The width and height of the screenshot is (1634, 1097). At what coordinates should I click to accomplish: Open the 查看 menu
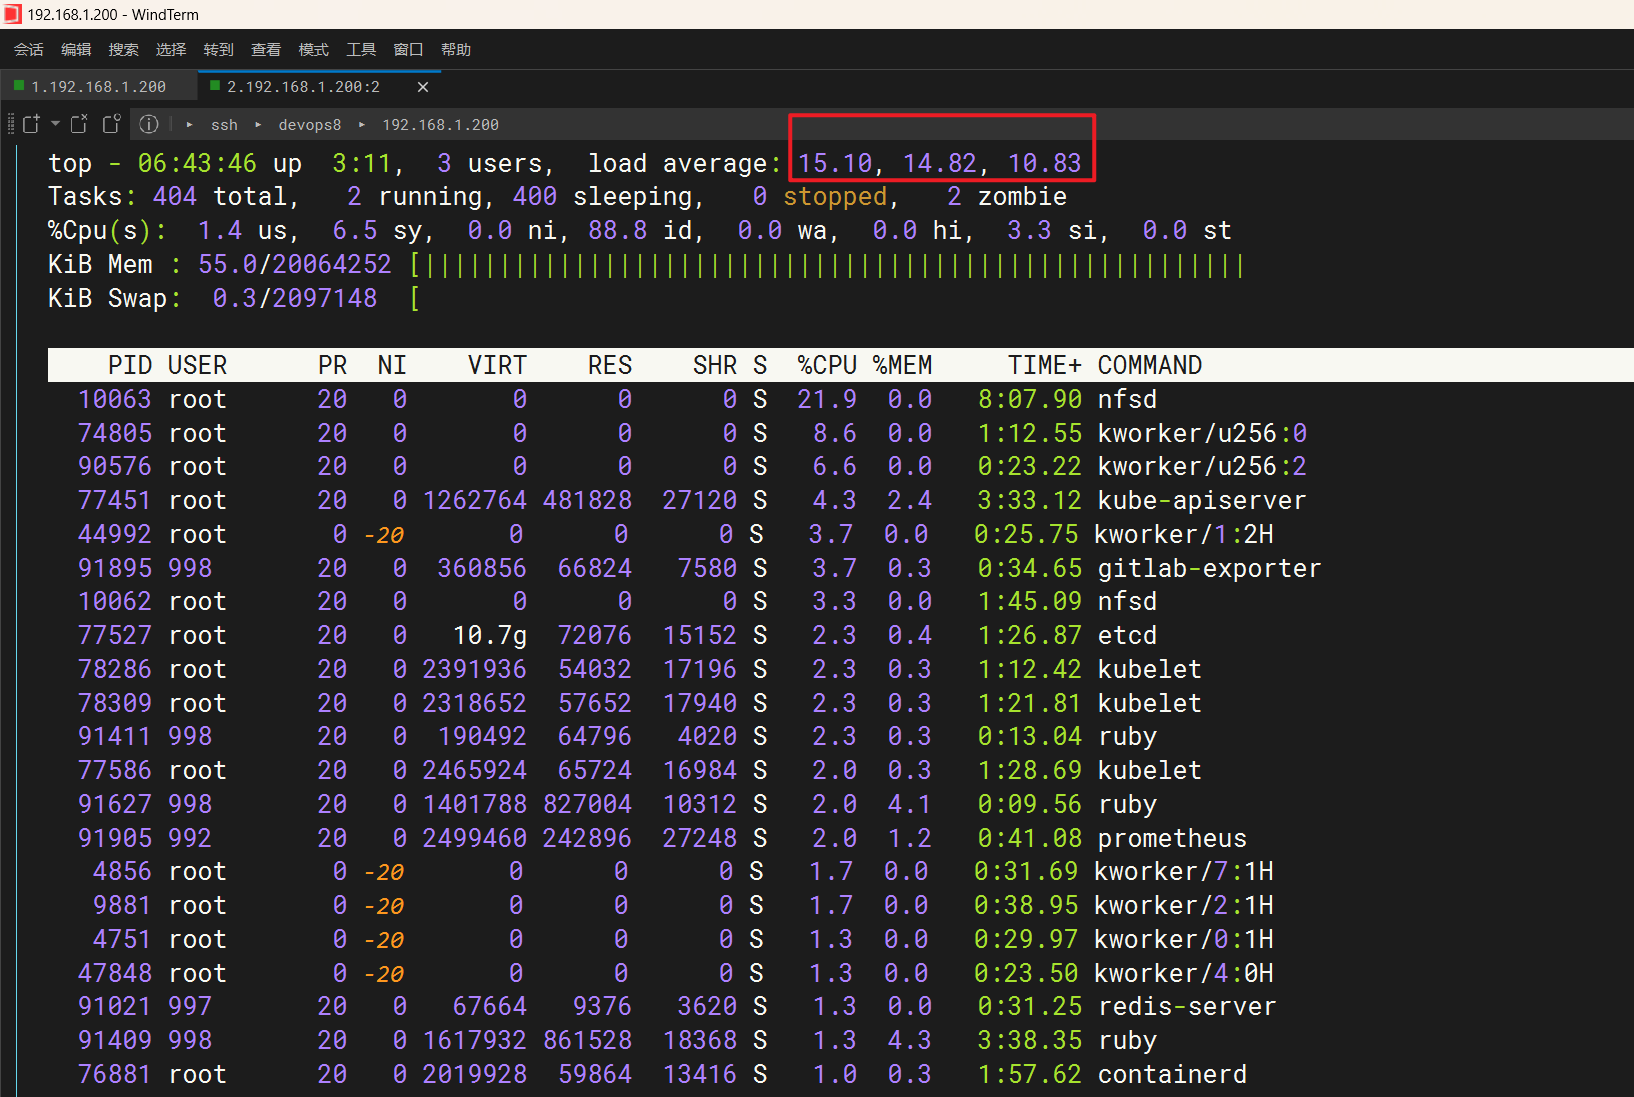click(x=266, y=49)
